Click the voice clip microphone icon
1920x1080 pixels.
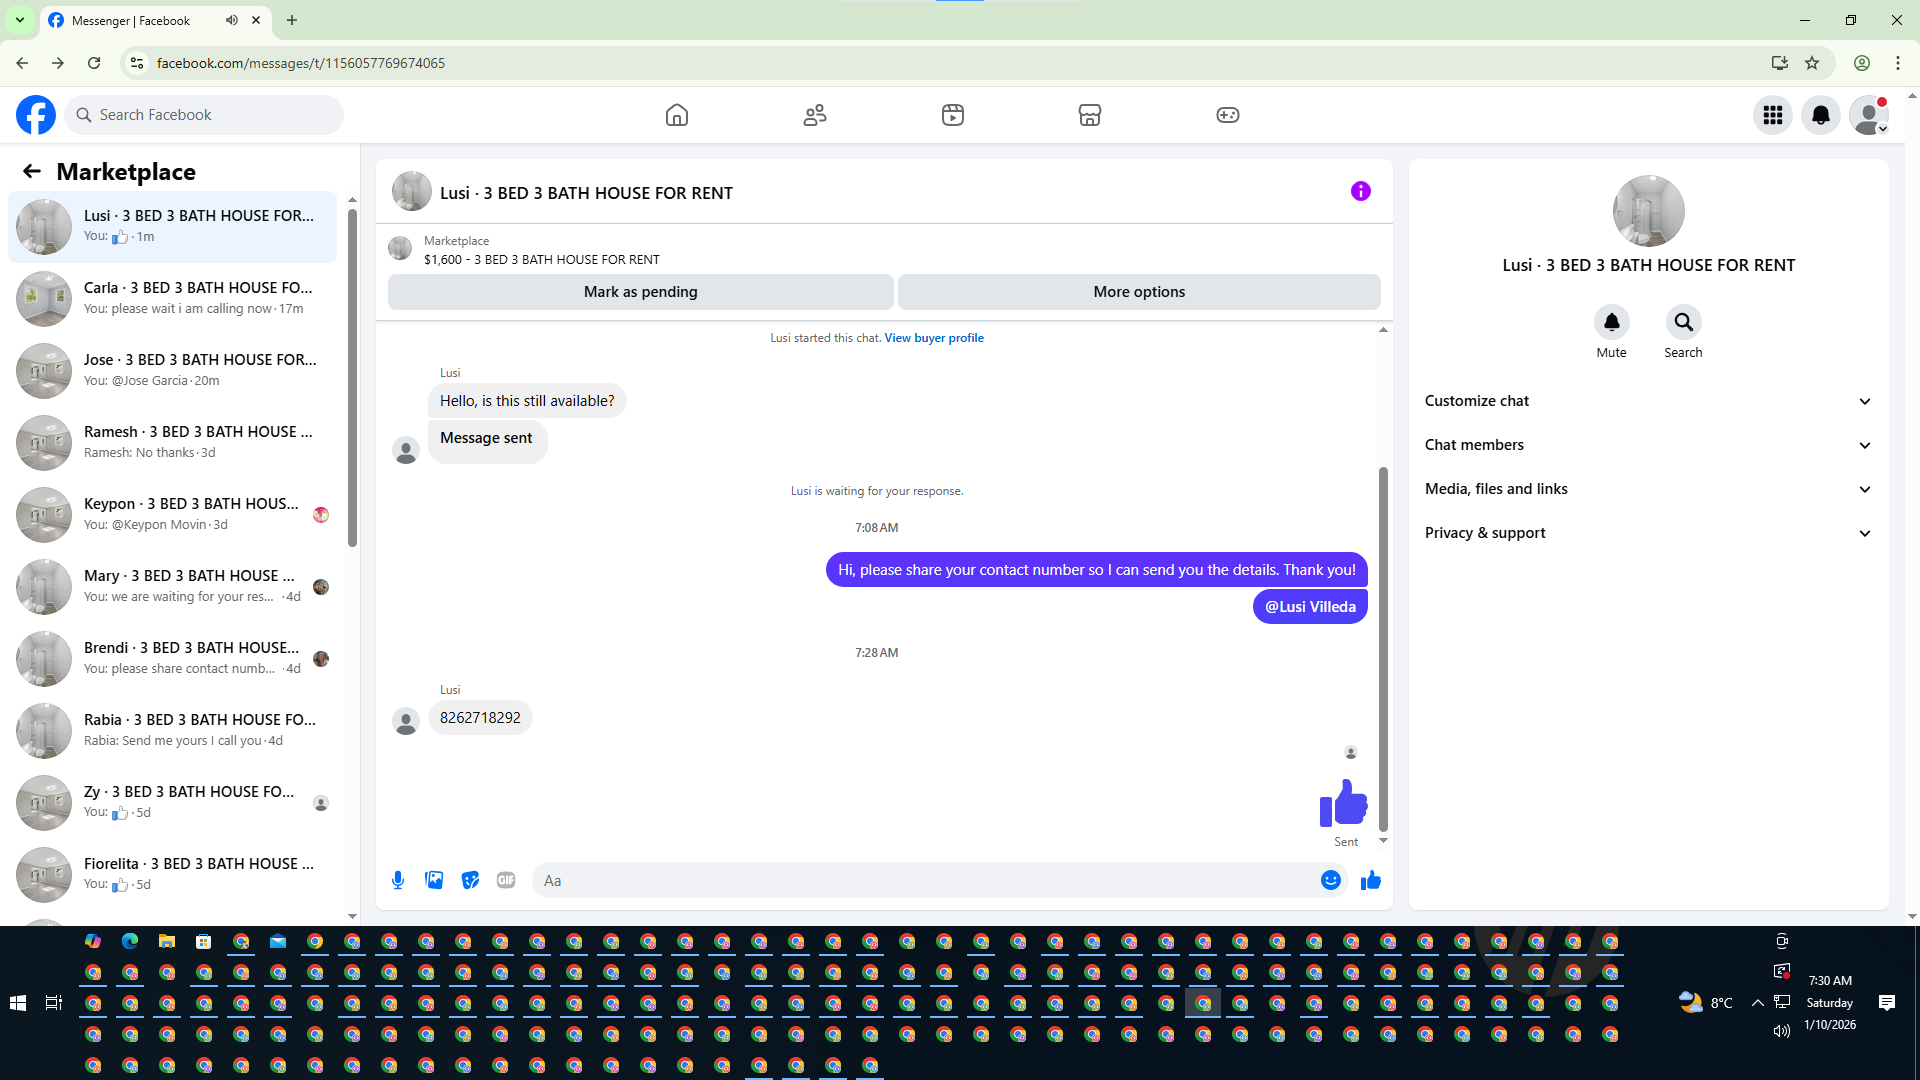(398, 880)
